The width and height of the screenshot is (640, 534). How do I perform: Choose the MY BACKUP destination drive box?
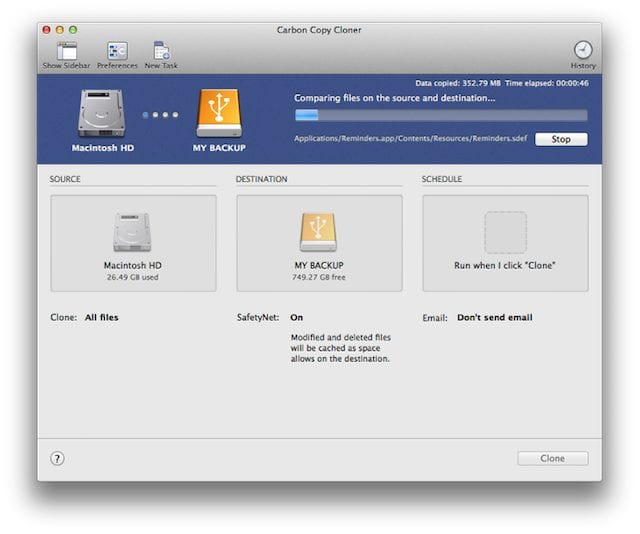click(x=319, y=243)
